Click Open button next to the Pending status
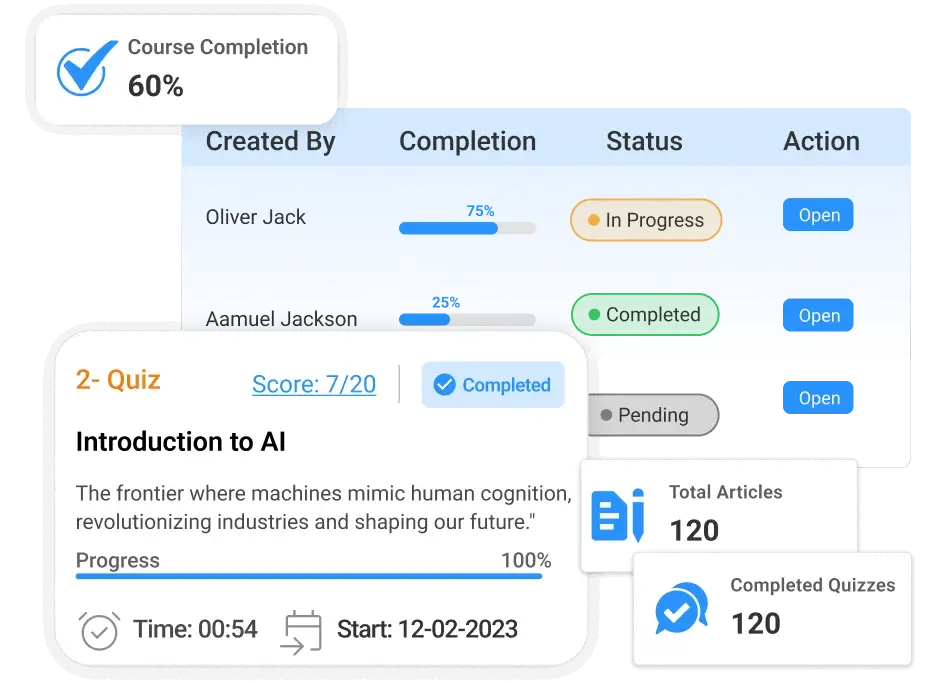 pos(818,398)
